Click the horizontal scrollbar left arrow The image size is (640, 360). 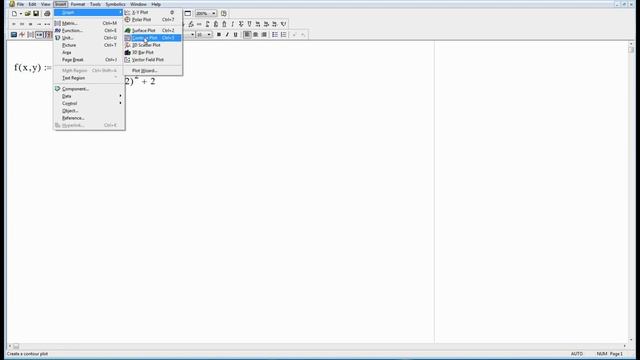10,346
